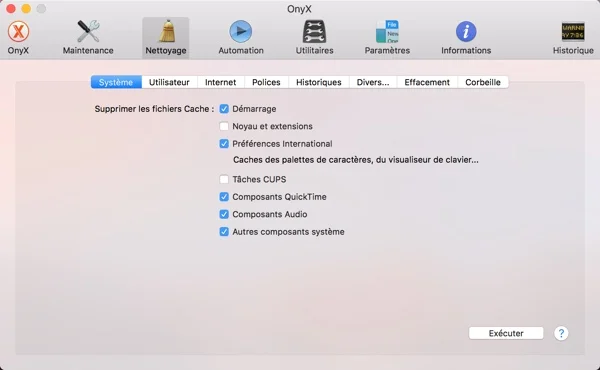Viewport: 600px width, 370px height.
Task: Toggle the Composants Audio checkbox
Action: tap(224, 214)
